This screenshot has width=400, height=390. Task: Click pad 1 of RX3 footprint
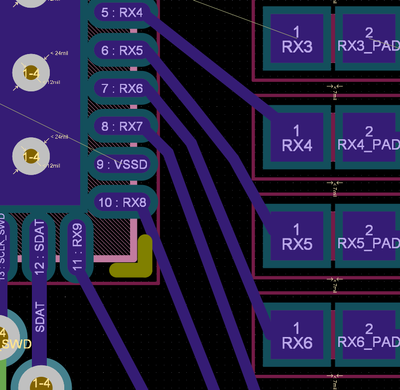tap(297, 38)
